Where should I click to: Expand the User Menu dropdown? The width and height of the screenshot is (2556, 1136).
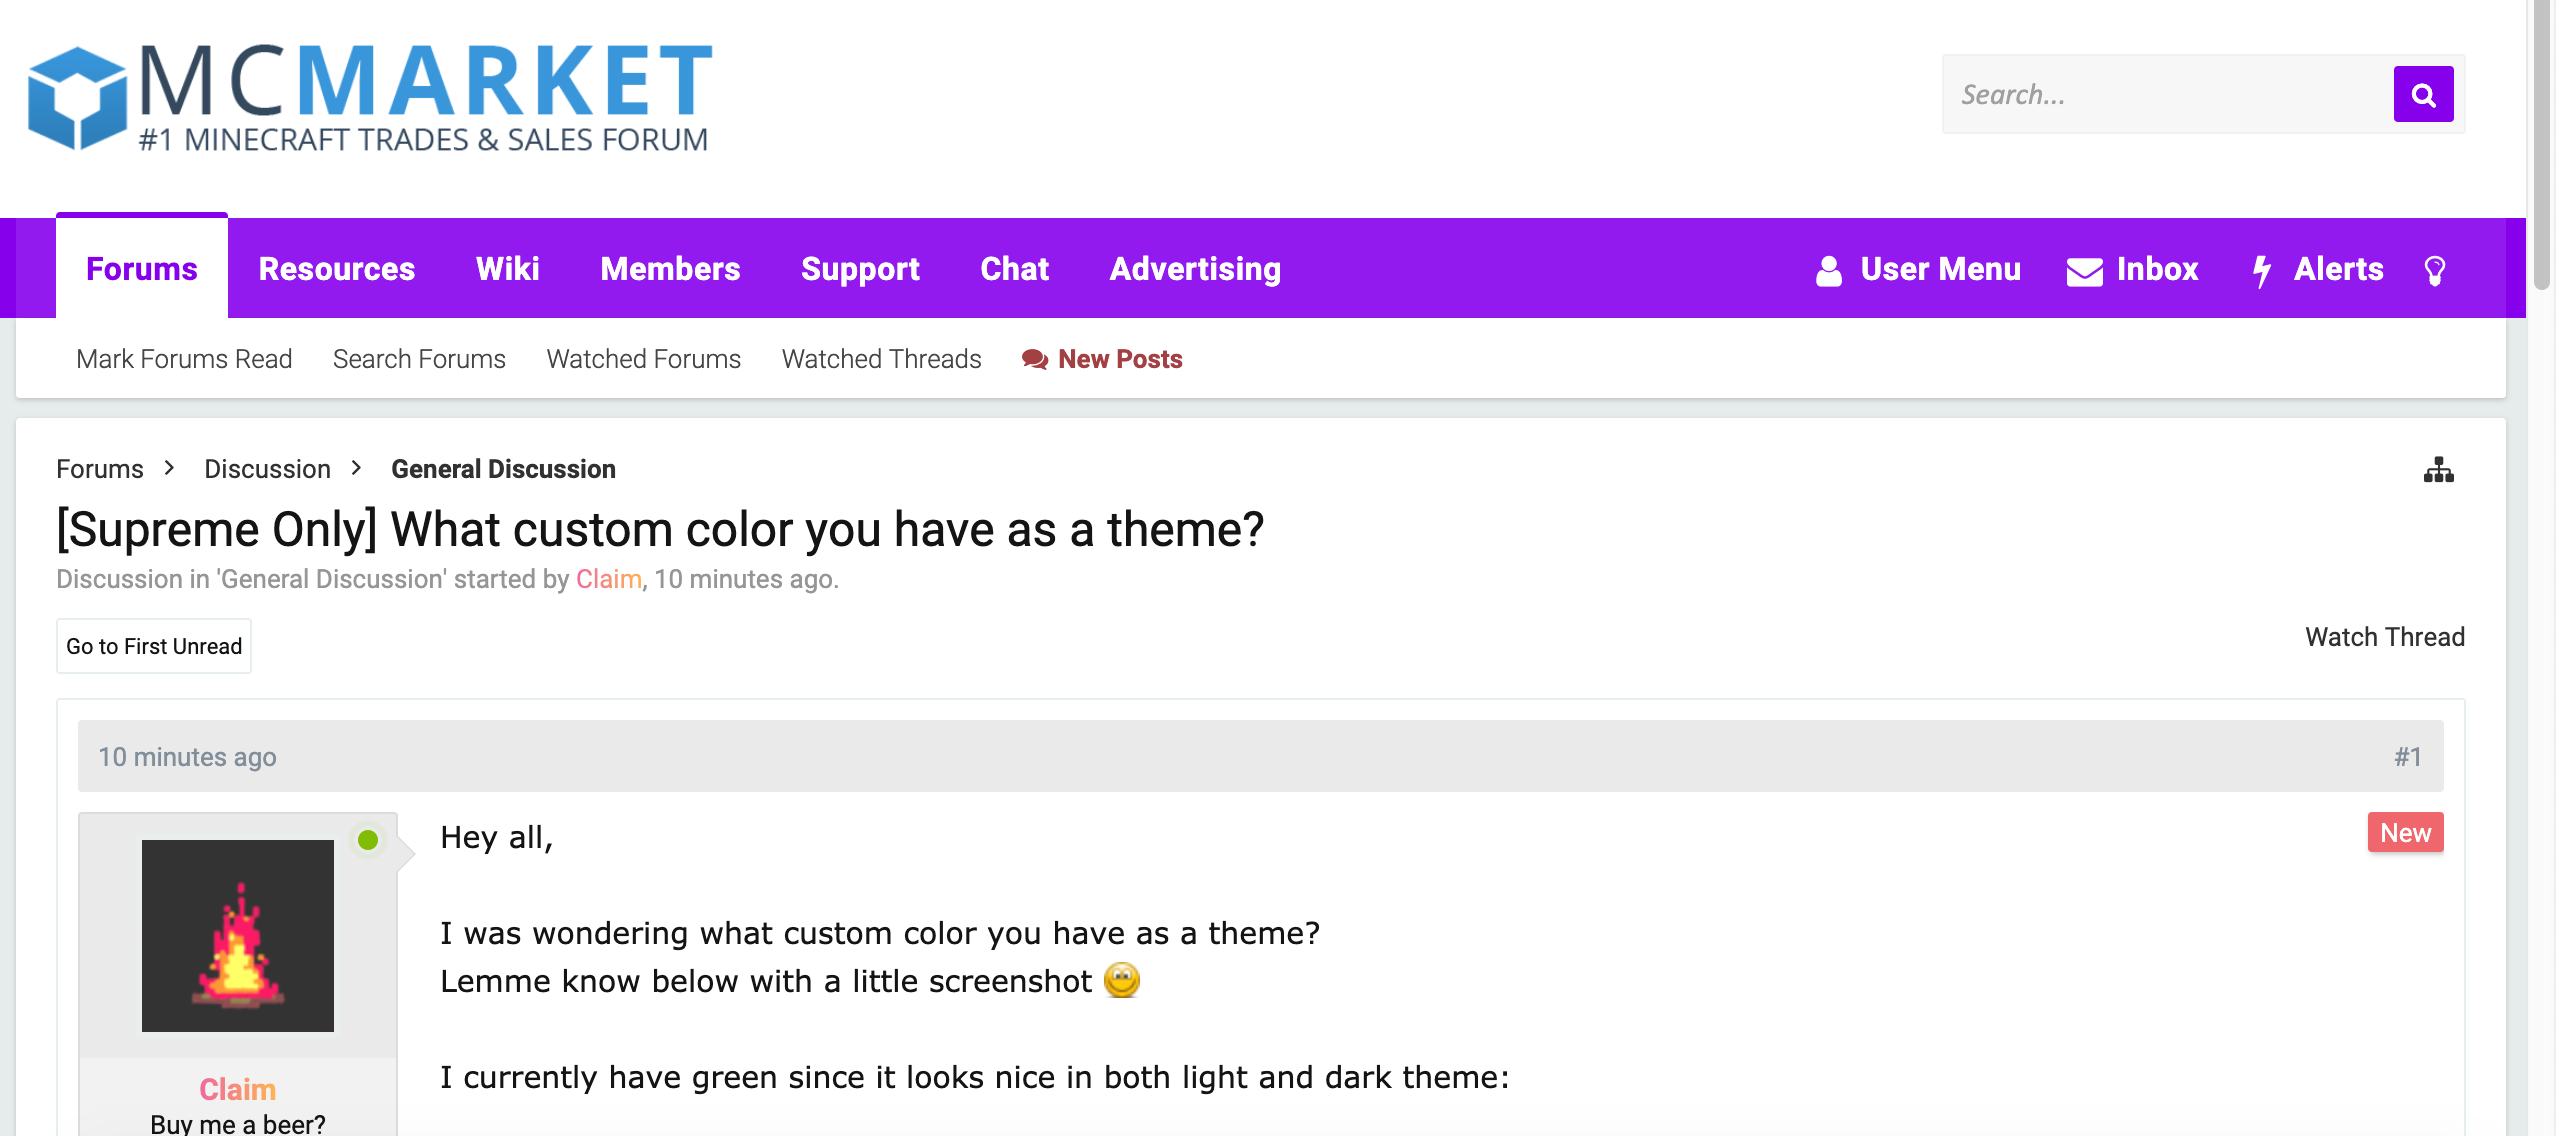pos(1940,269)
